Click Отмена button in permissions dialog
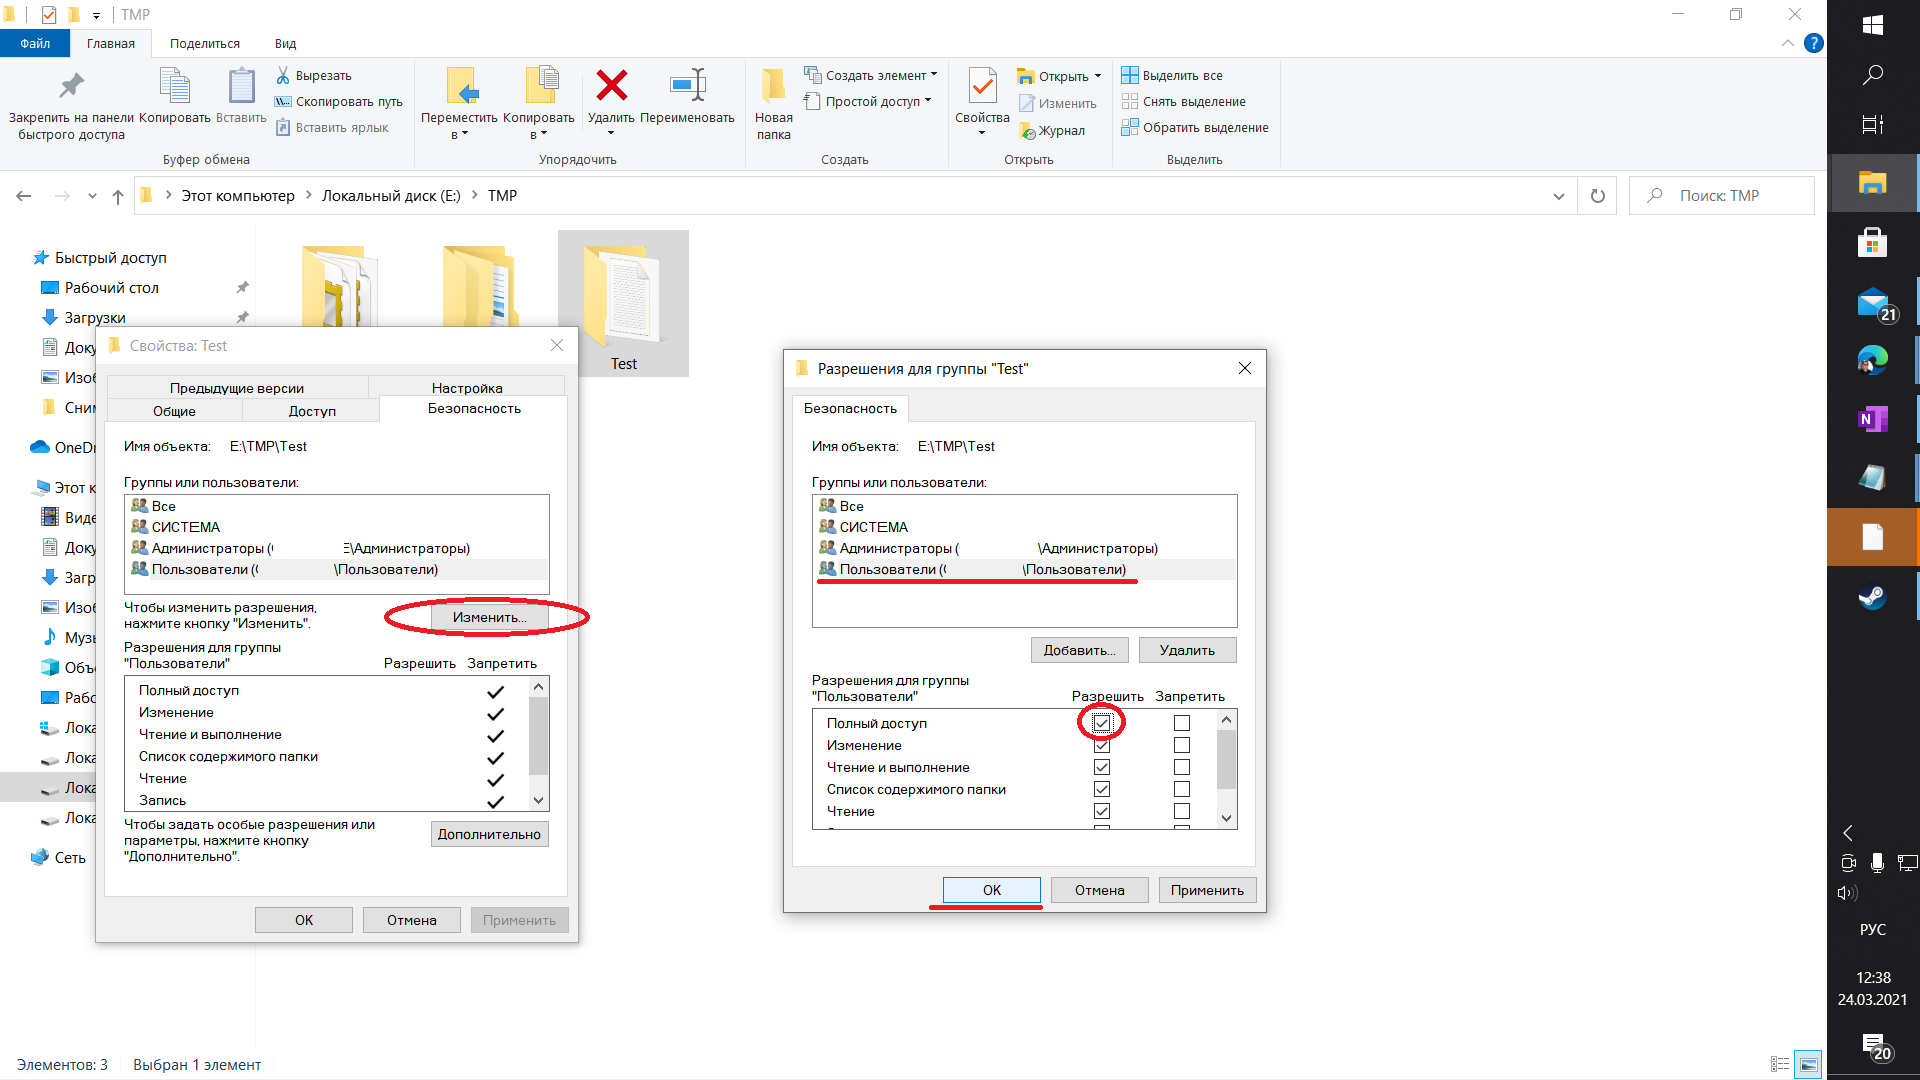The image size is (1920, 1080). (1098, 889)
